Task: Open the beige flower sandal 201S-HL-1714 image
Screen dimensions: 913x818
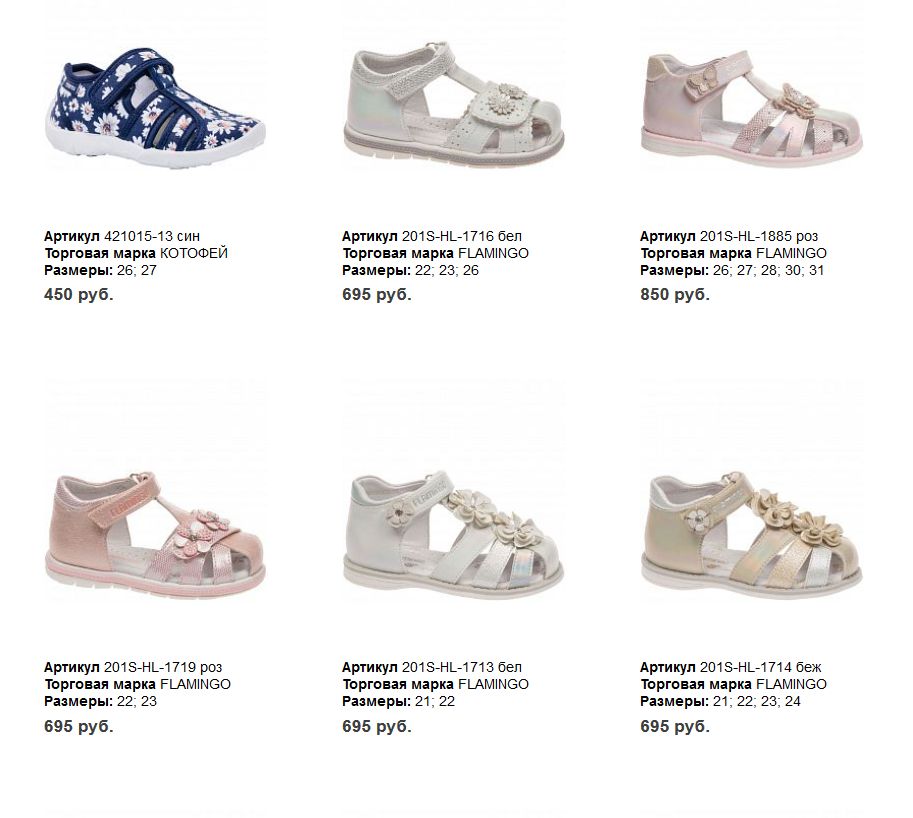Action: tap(752, 534)
